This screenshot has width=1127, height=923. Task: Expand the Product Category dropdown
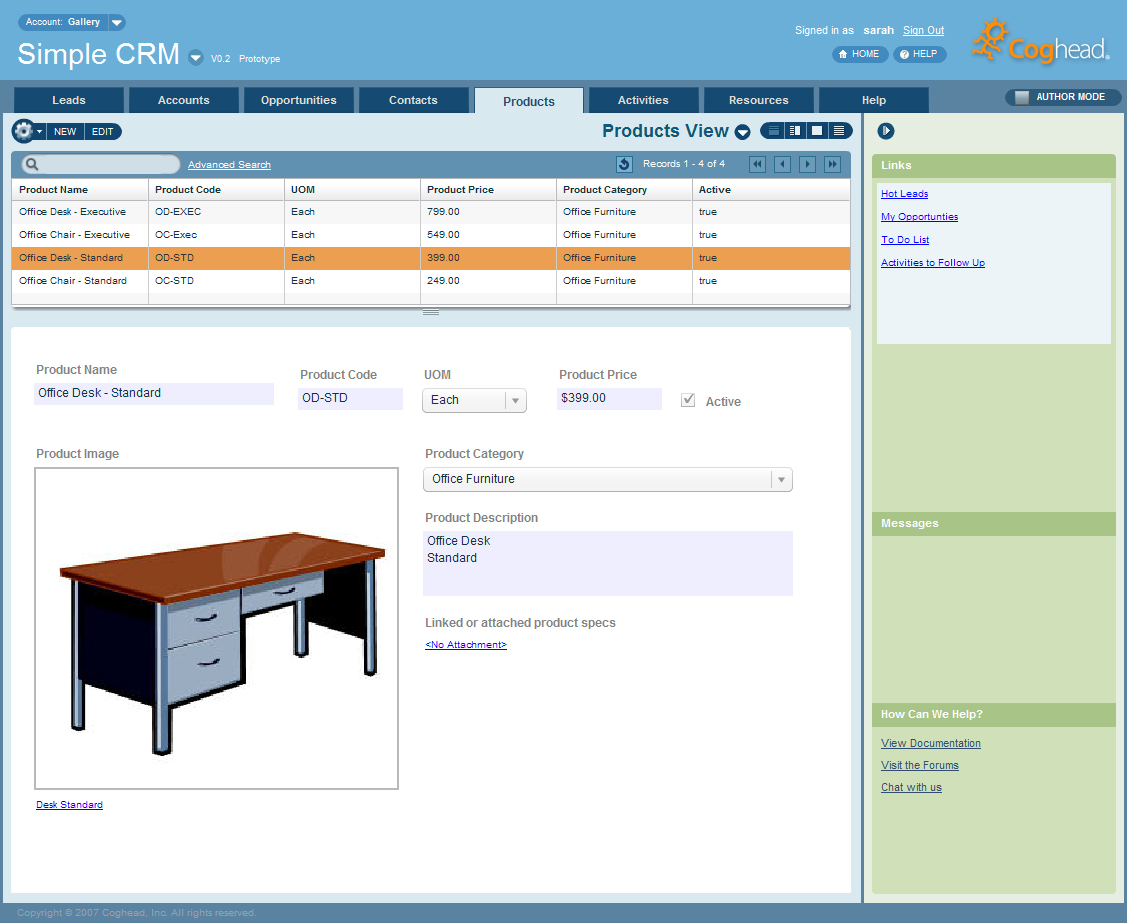point(781,480)
